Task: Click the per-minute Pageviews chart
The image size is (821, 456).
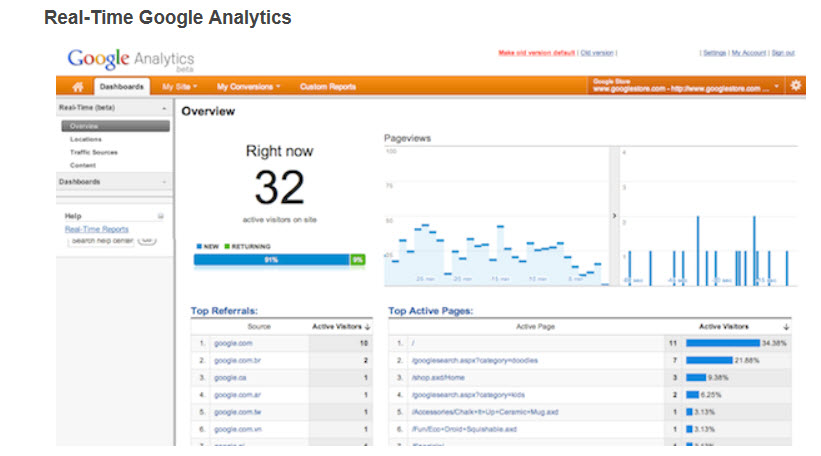Action: (x=497, y=216)
